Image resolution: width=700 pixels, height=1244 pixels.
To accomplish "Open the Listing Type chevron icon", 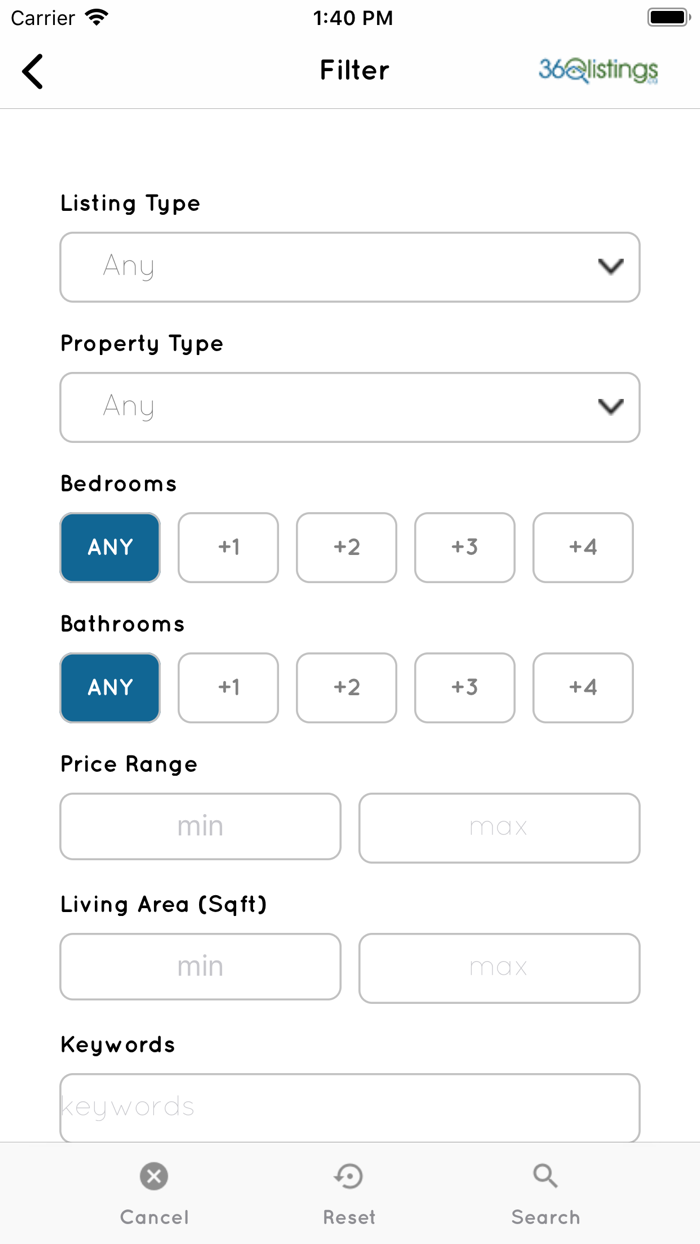I will click(609, 267).
